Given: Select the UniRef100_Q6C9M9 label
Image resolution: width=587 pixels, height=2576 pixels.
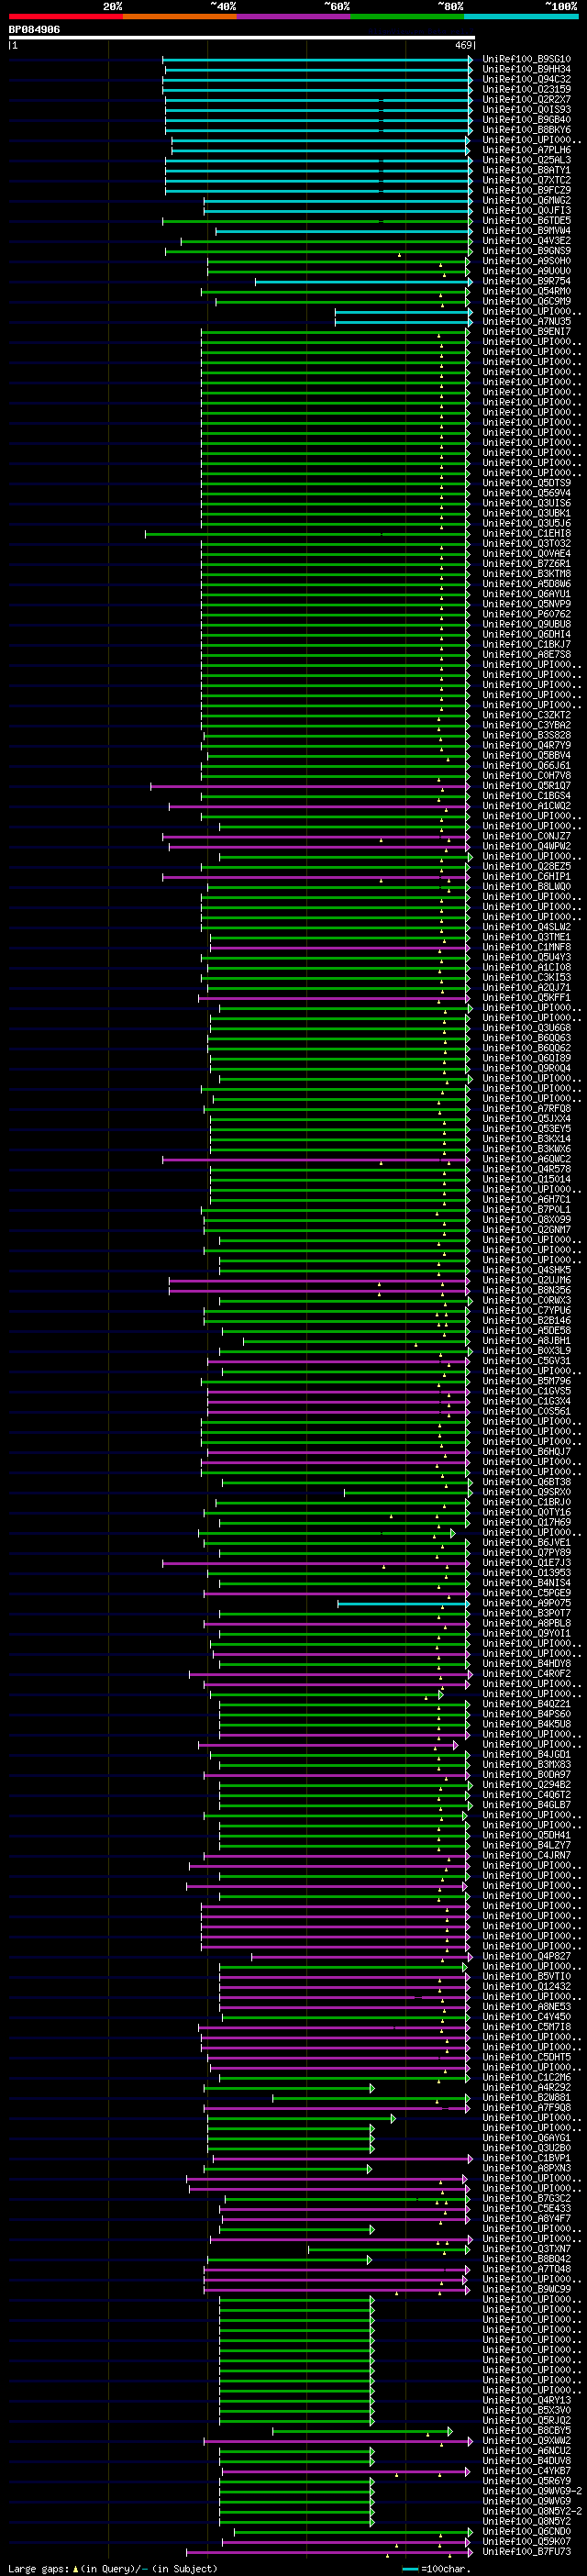Looking at the screenshot, I should (526, 301).
